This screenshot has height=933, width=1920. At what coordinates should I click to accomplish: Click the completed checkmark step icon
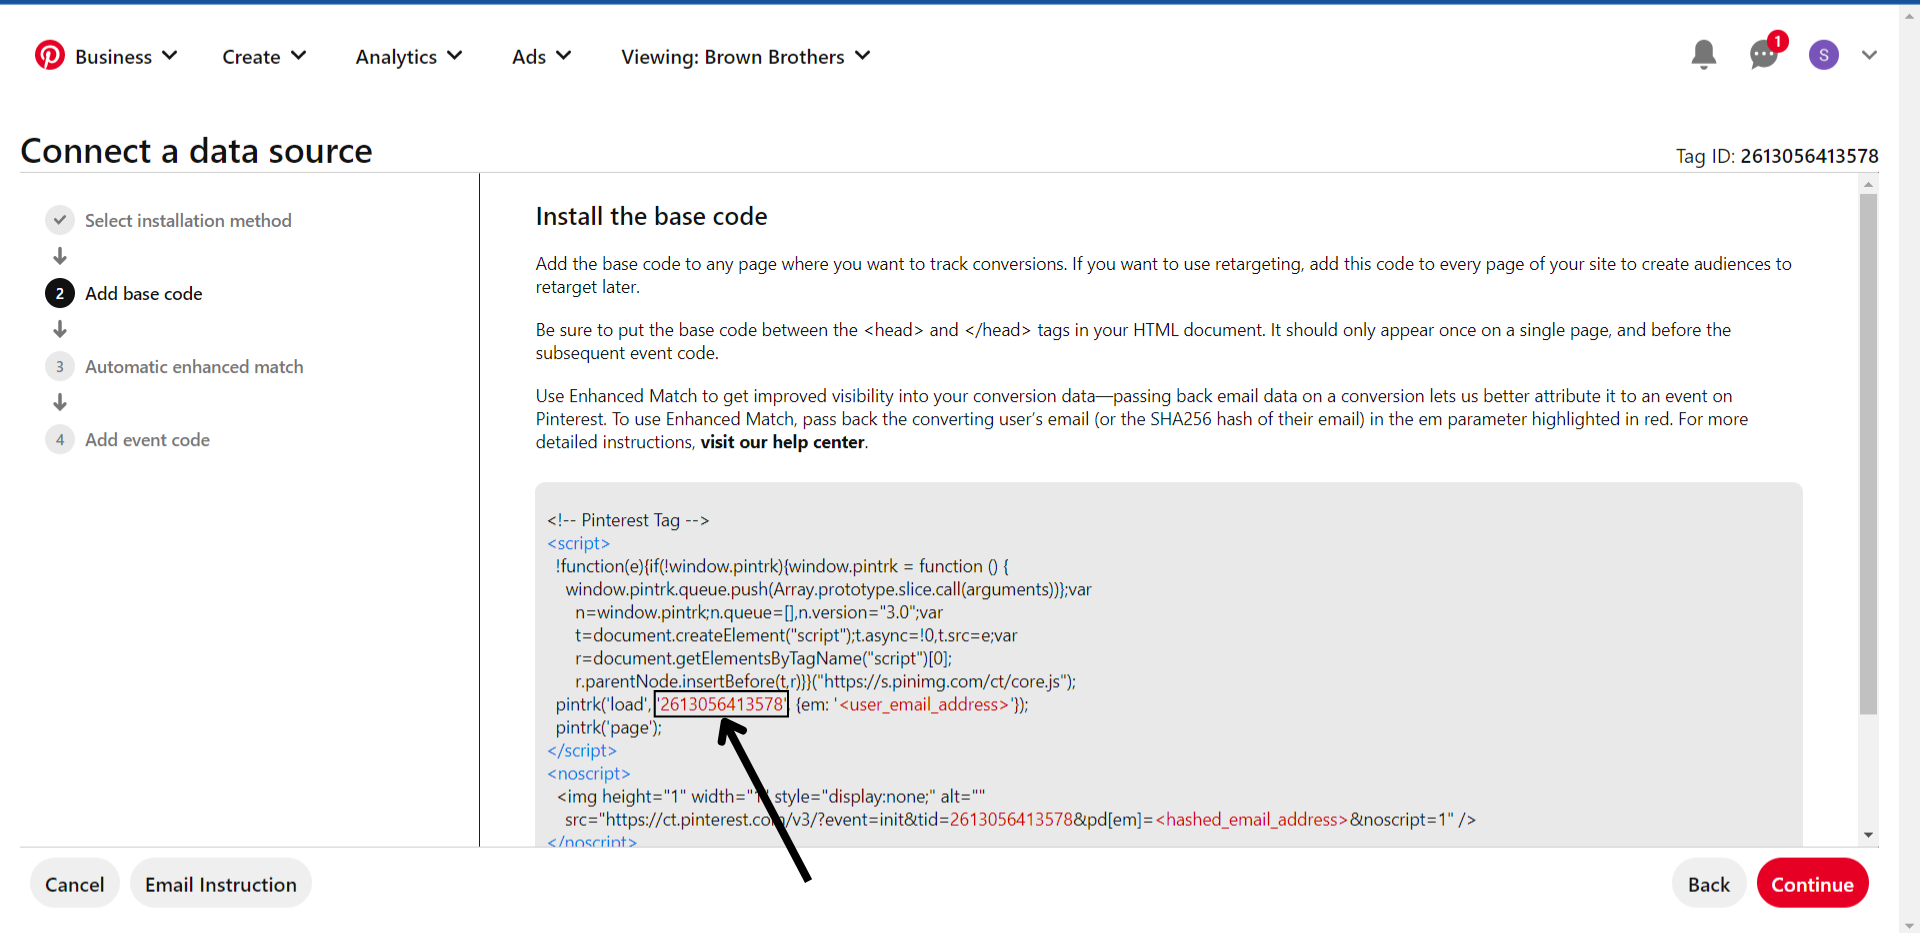pyautogui.click(x=60, y=220)
